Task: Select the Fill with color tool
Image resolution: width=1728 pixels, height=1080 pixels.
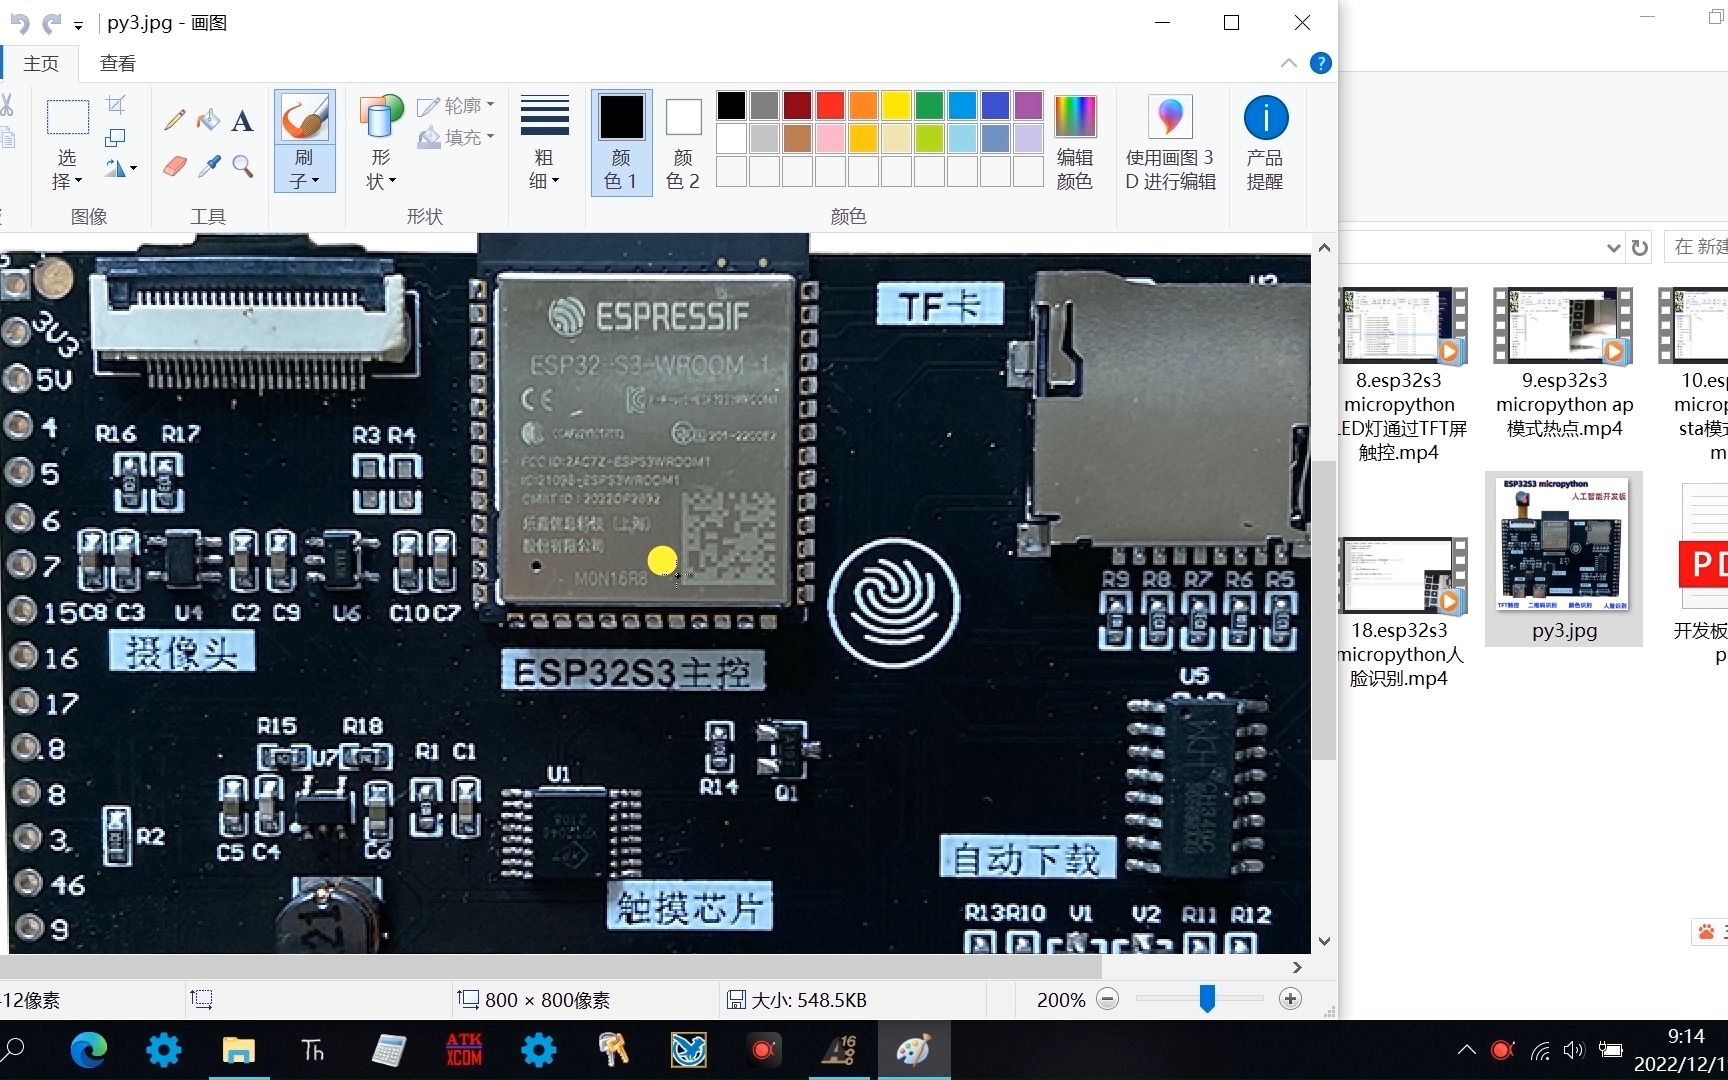Action: click(x=208, y=119)
